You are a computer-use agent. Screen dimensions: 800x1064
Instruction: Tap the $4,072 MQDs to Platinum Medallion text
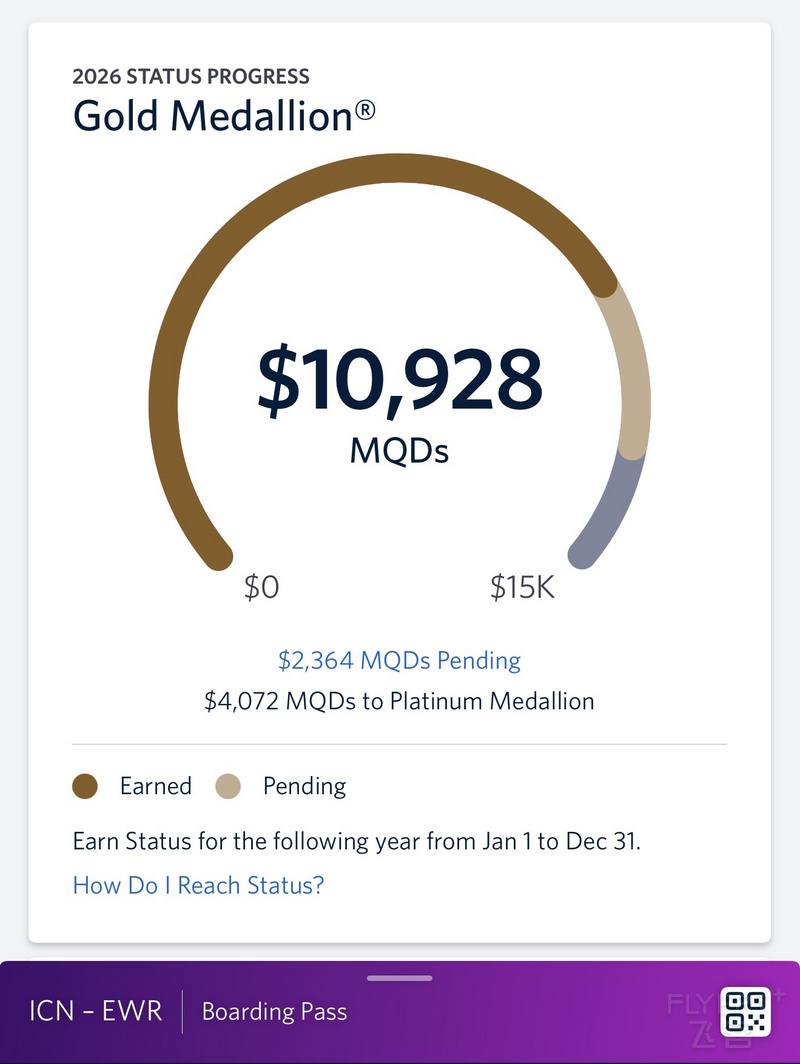tap(400, 701)
